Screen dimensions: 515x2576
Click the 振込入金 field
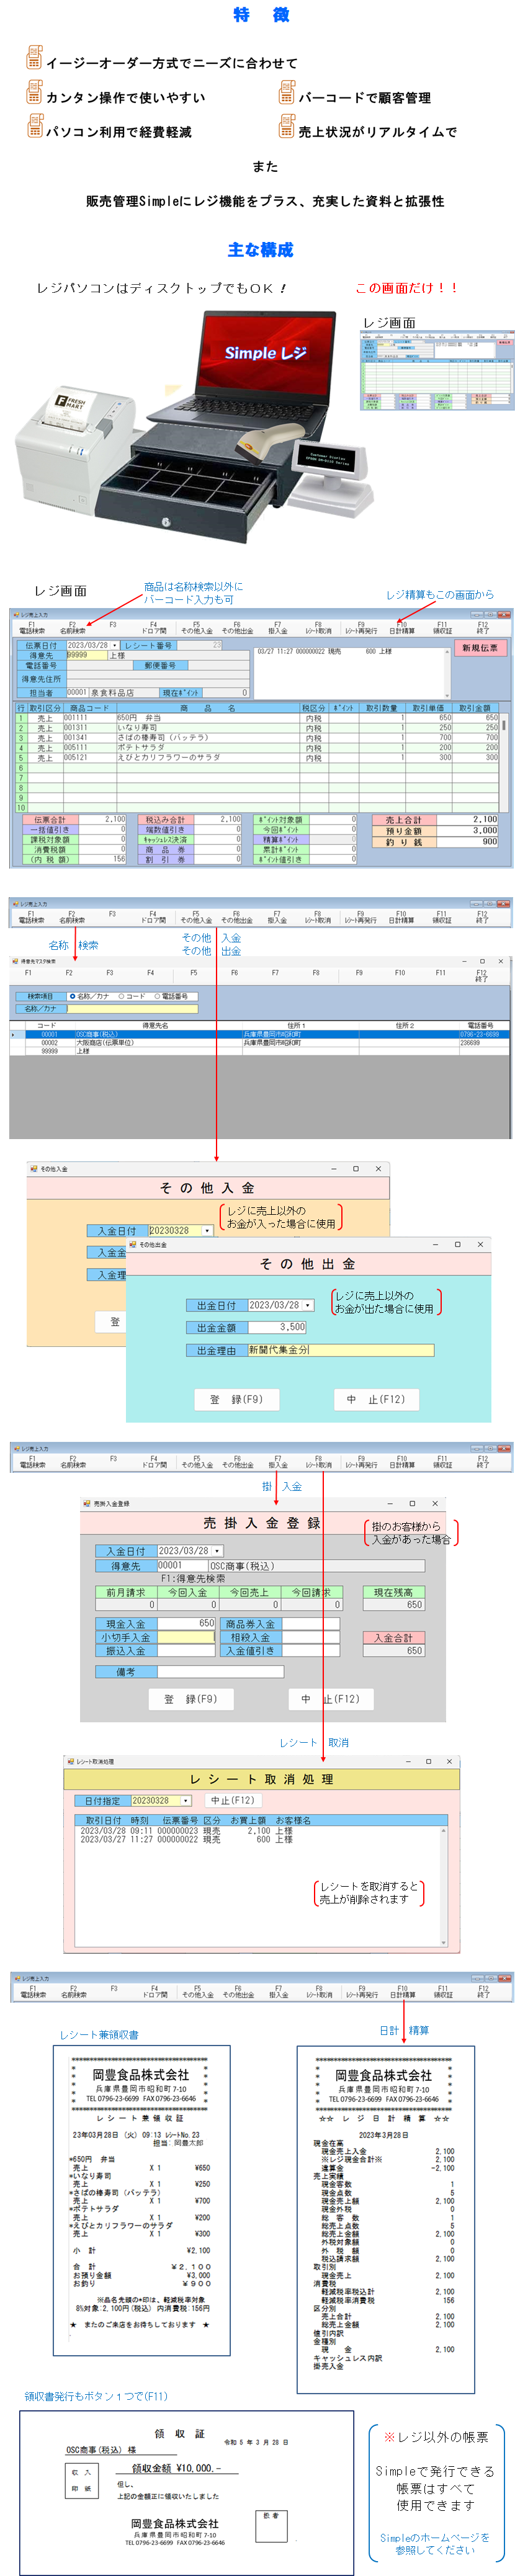coord(186,1651)
